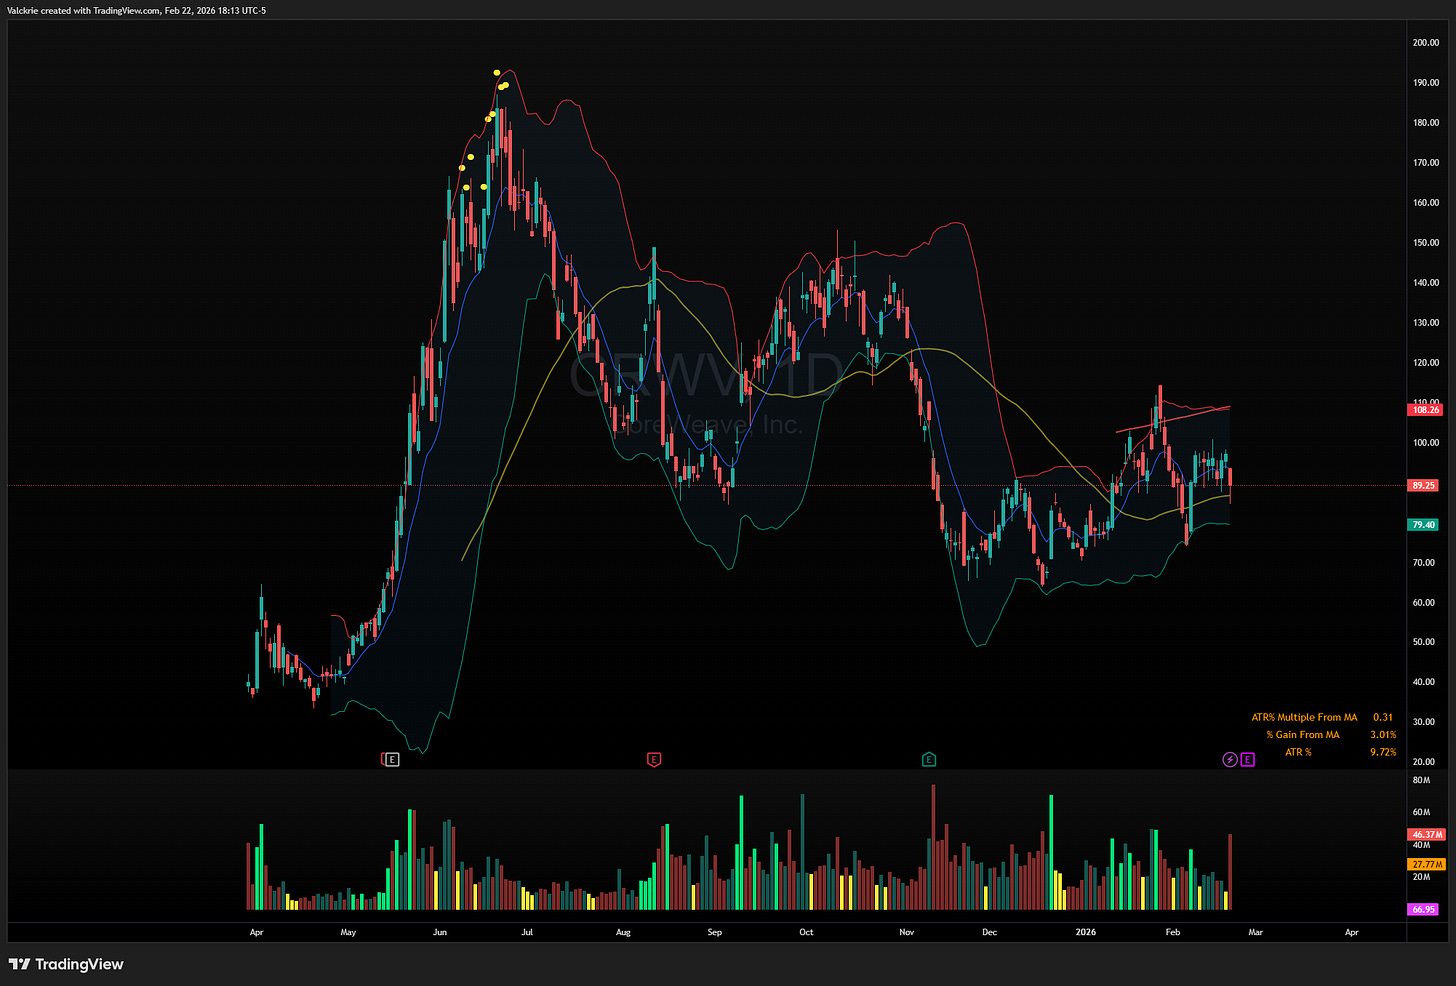This screenshot has width=1456, height=986.
Task: Click the Mar label on time axis
Action: point(1255,932)
